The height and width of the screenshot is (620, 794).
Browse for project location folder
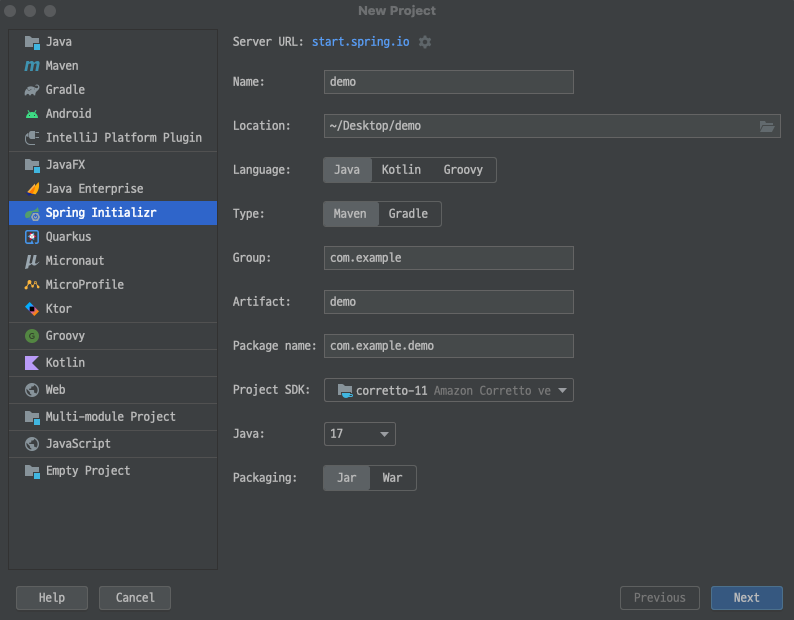click(767, 126)
